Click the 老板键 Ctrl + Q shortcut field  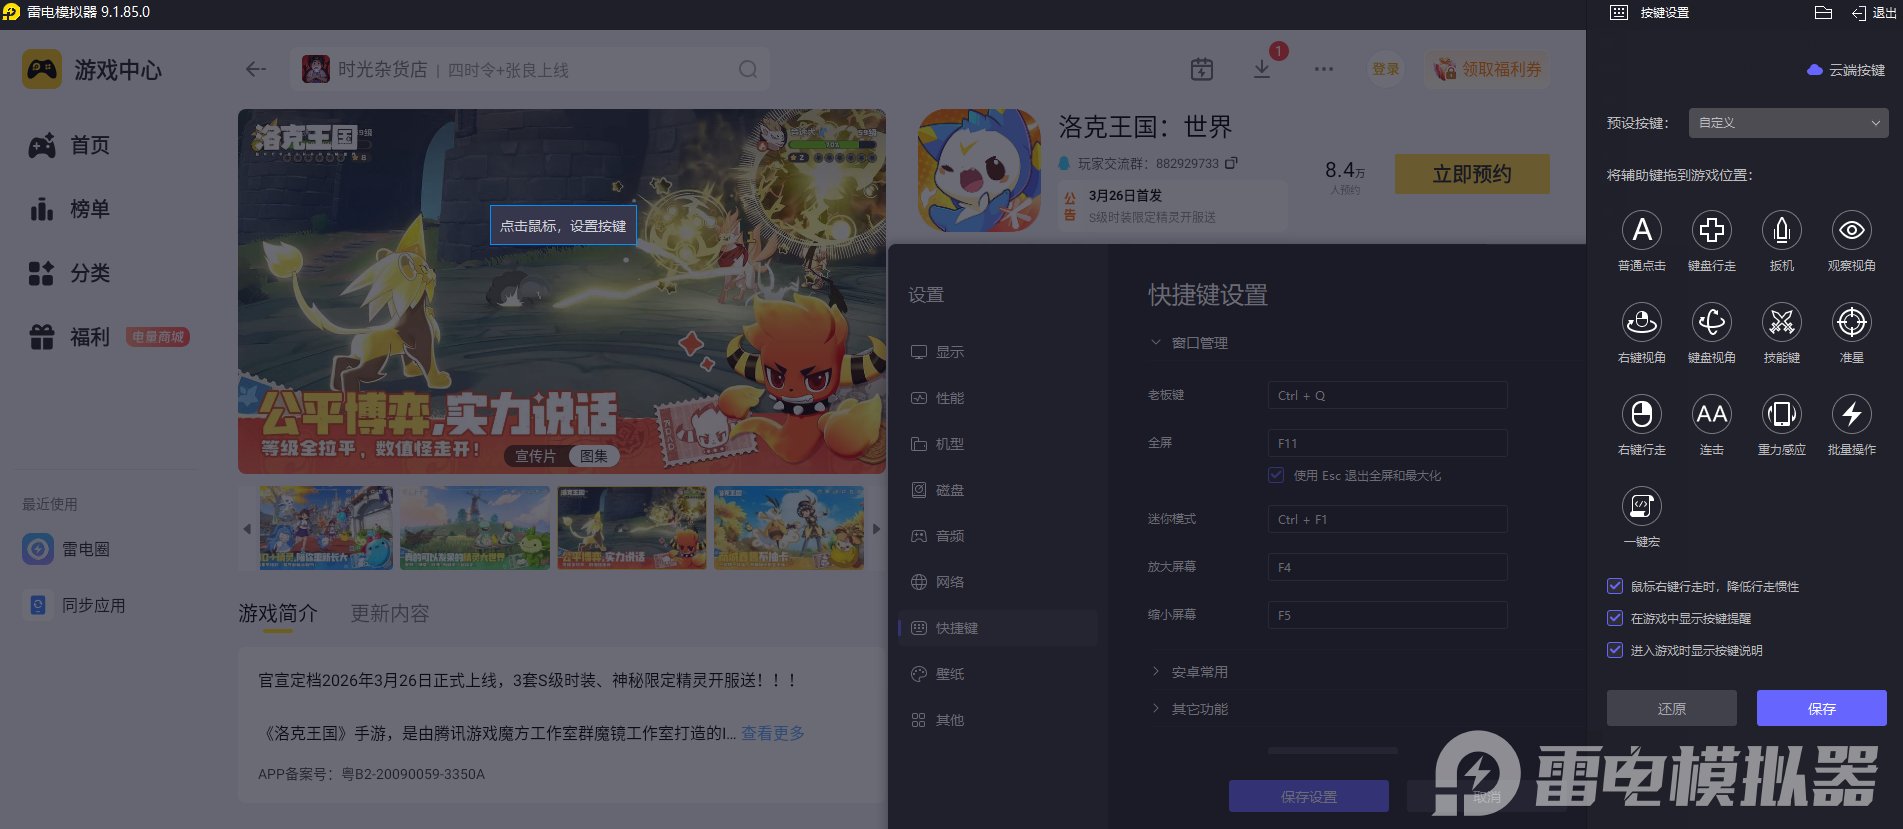[1387, 395]
